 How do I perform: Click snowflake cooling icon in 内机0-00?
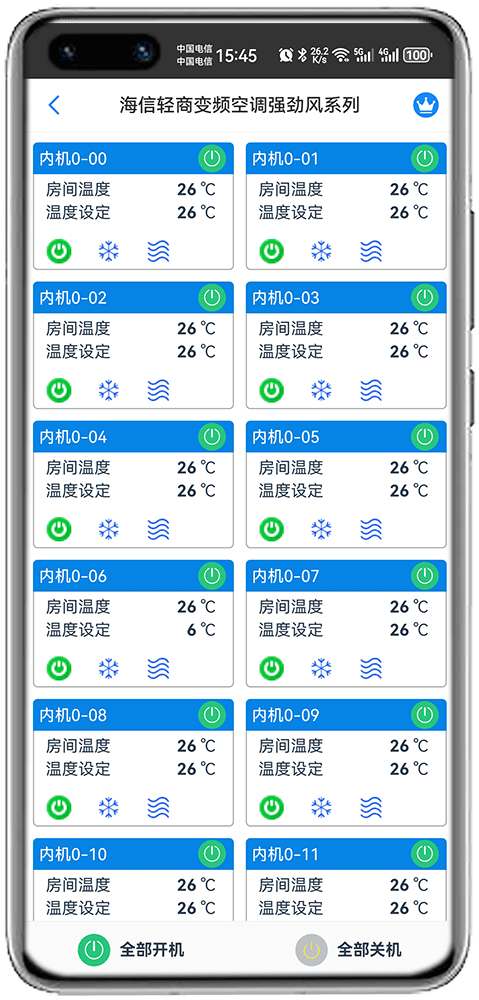click(109, 251)
